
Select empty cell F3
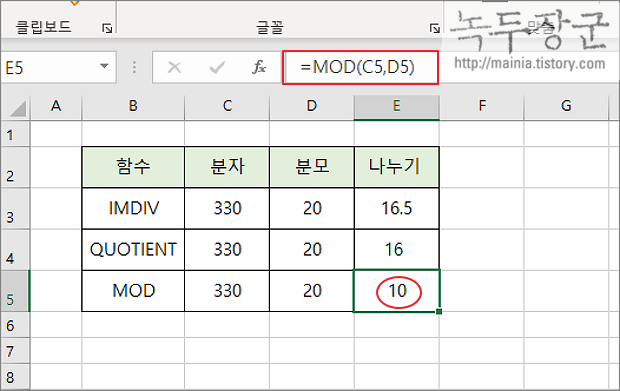[x=482, y=208]
